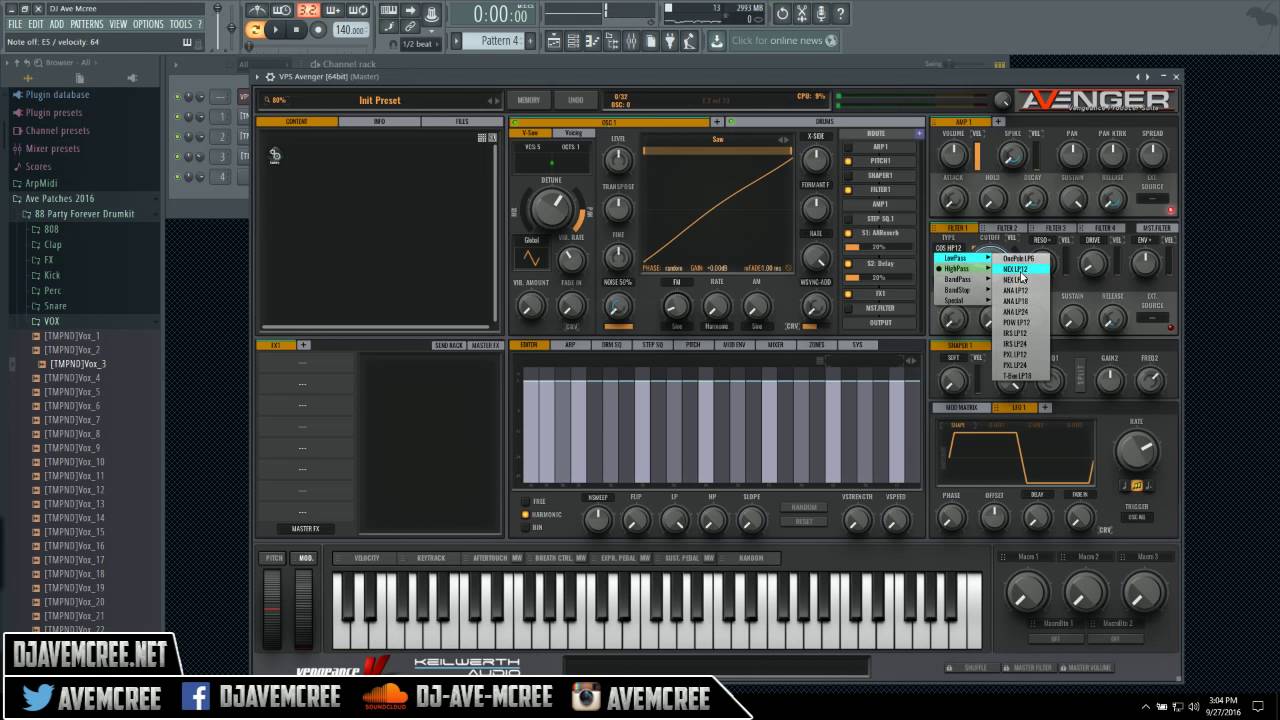Image resolution: width=1280 pixels, height=720 pixels.
Task: Expand the HighPass filter submenu
Action: point(962,269)
